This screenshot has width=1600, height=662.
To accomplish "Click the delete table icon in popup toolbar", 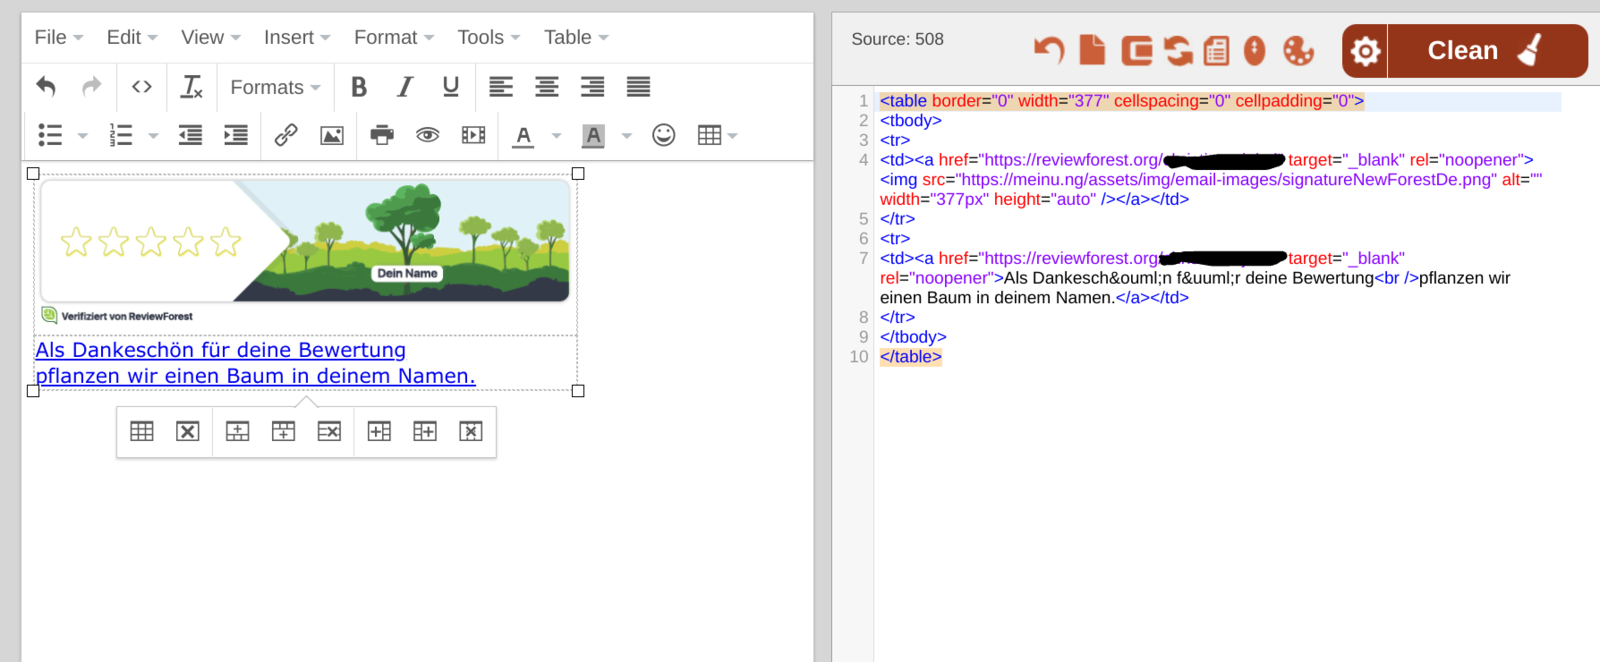I will [x=187, y=431].
